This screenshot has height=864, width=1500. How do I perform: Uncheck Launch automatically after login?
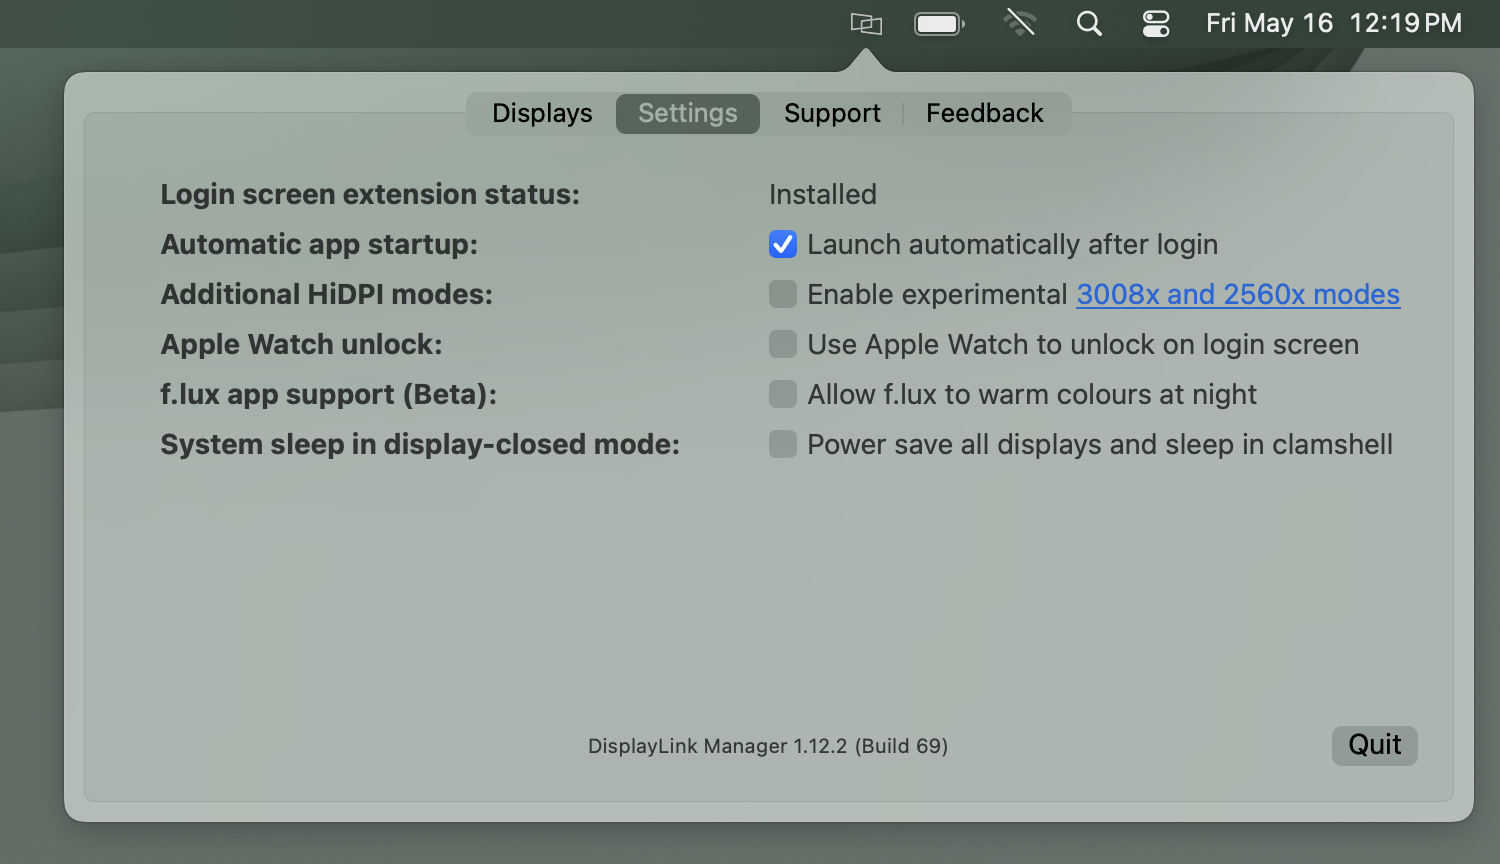click(x=783, y=244)
